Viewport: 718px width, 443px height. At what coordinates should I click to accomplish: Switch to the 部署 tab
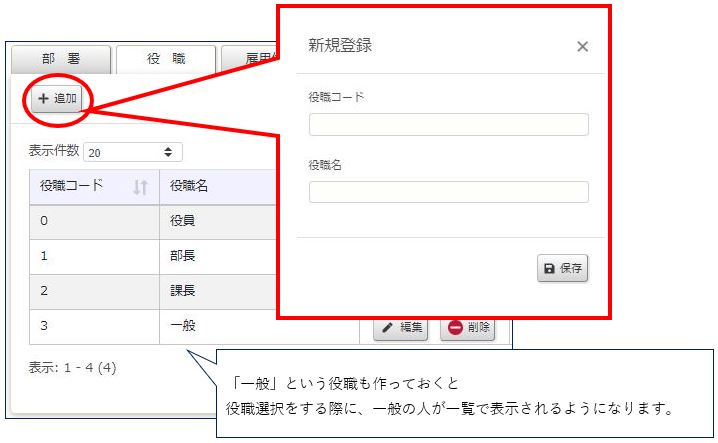60,60
